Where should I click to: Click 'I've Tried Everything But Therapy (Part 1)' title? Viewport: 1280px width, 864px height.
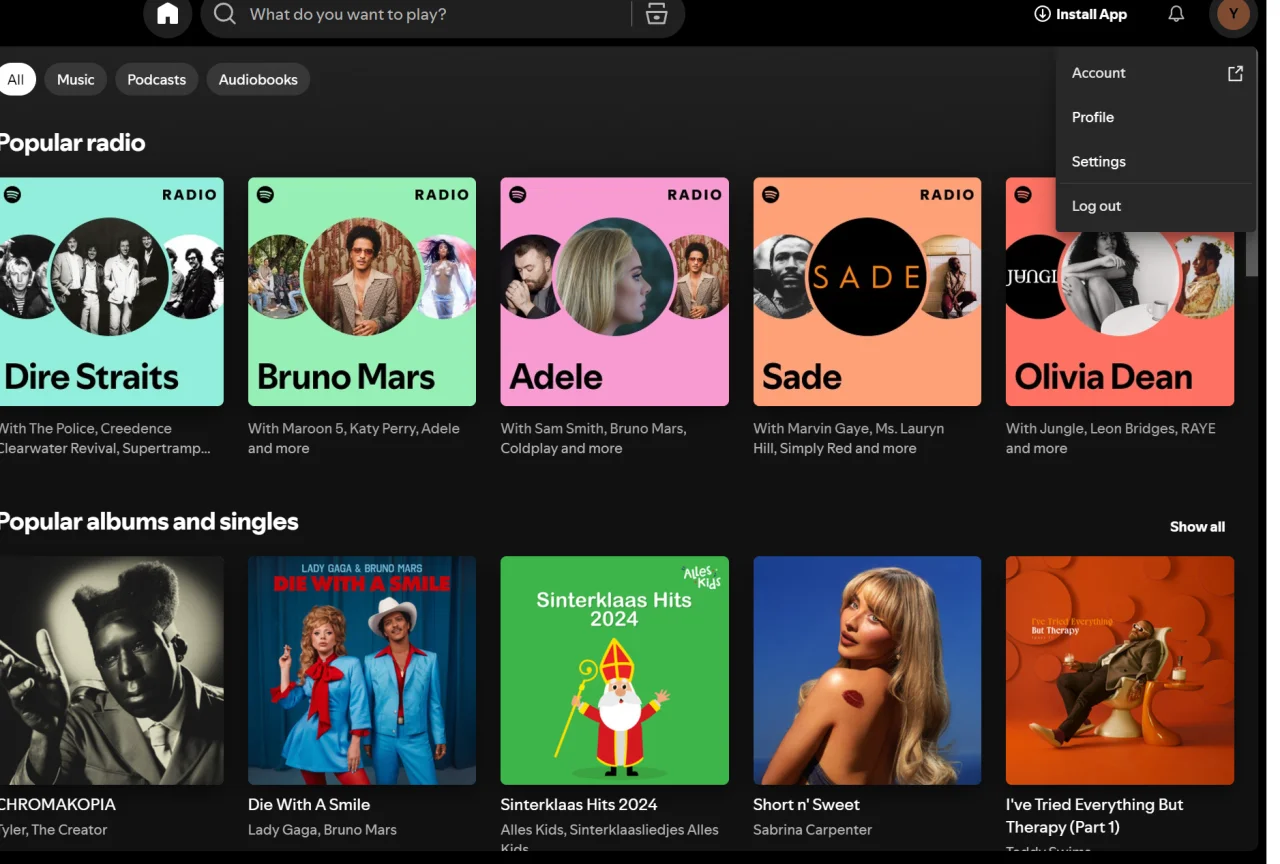1094,816
